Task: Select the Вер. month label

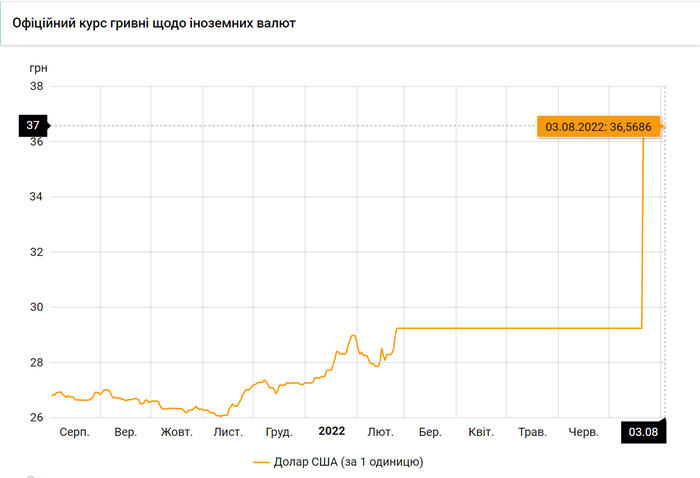Action: coord(126,432)
